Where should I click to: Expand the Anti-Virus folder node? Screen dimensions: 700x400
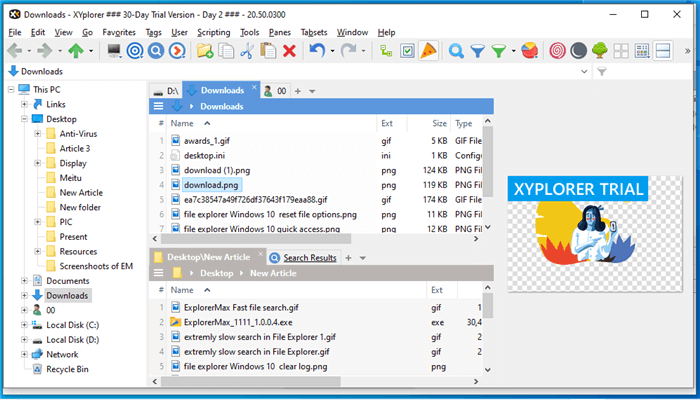pos(38,134)
